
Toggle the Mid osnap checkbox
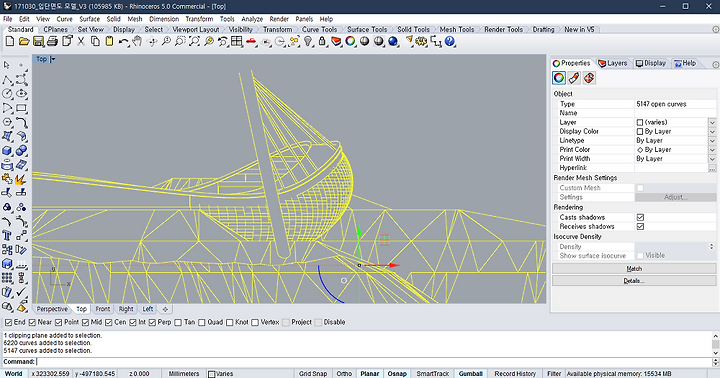(x=85, y=322)
